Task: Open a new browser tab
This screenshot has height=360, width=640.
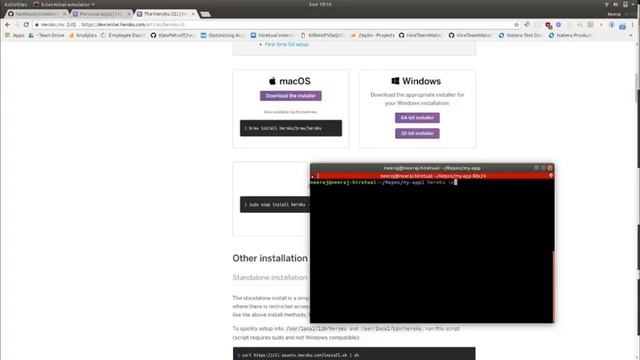Action: tap(205, 14)
